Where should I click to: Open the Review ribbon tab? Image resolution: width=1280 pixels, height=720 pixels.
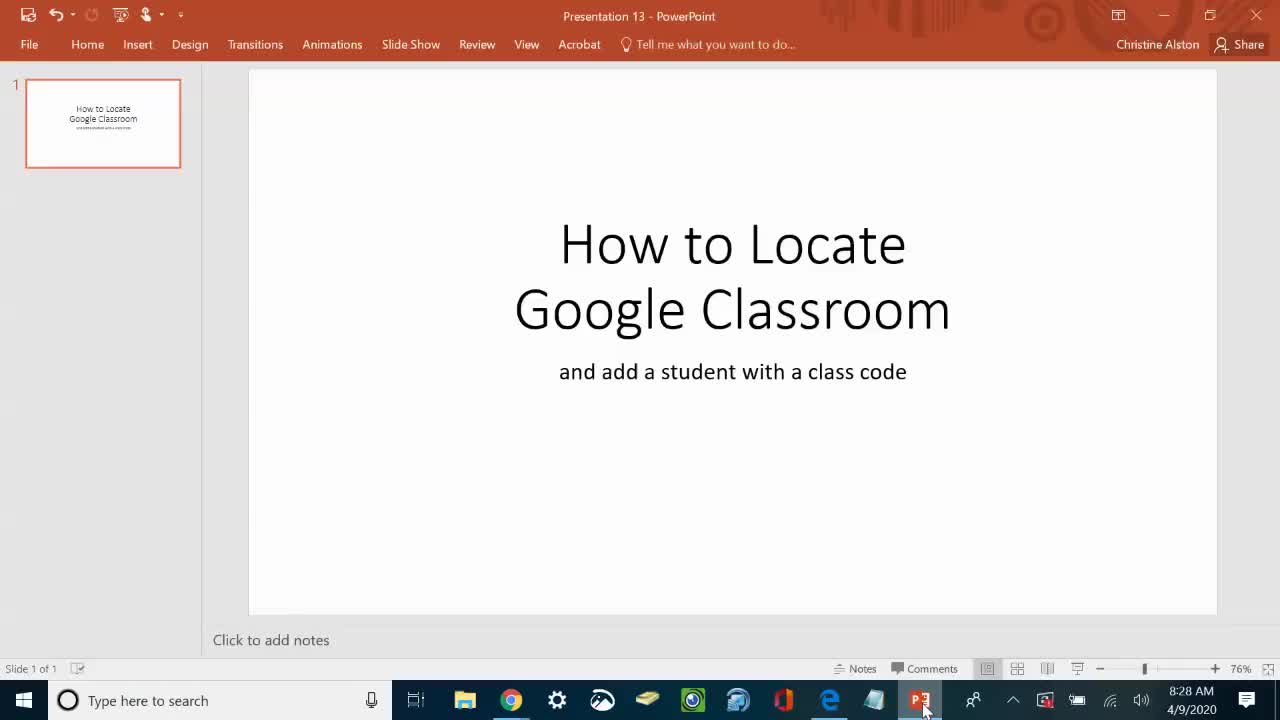tap(477, 44)
